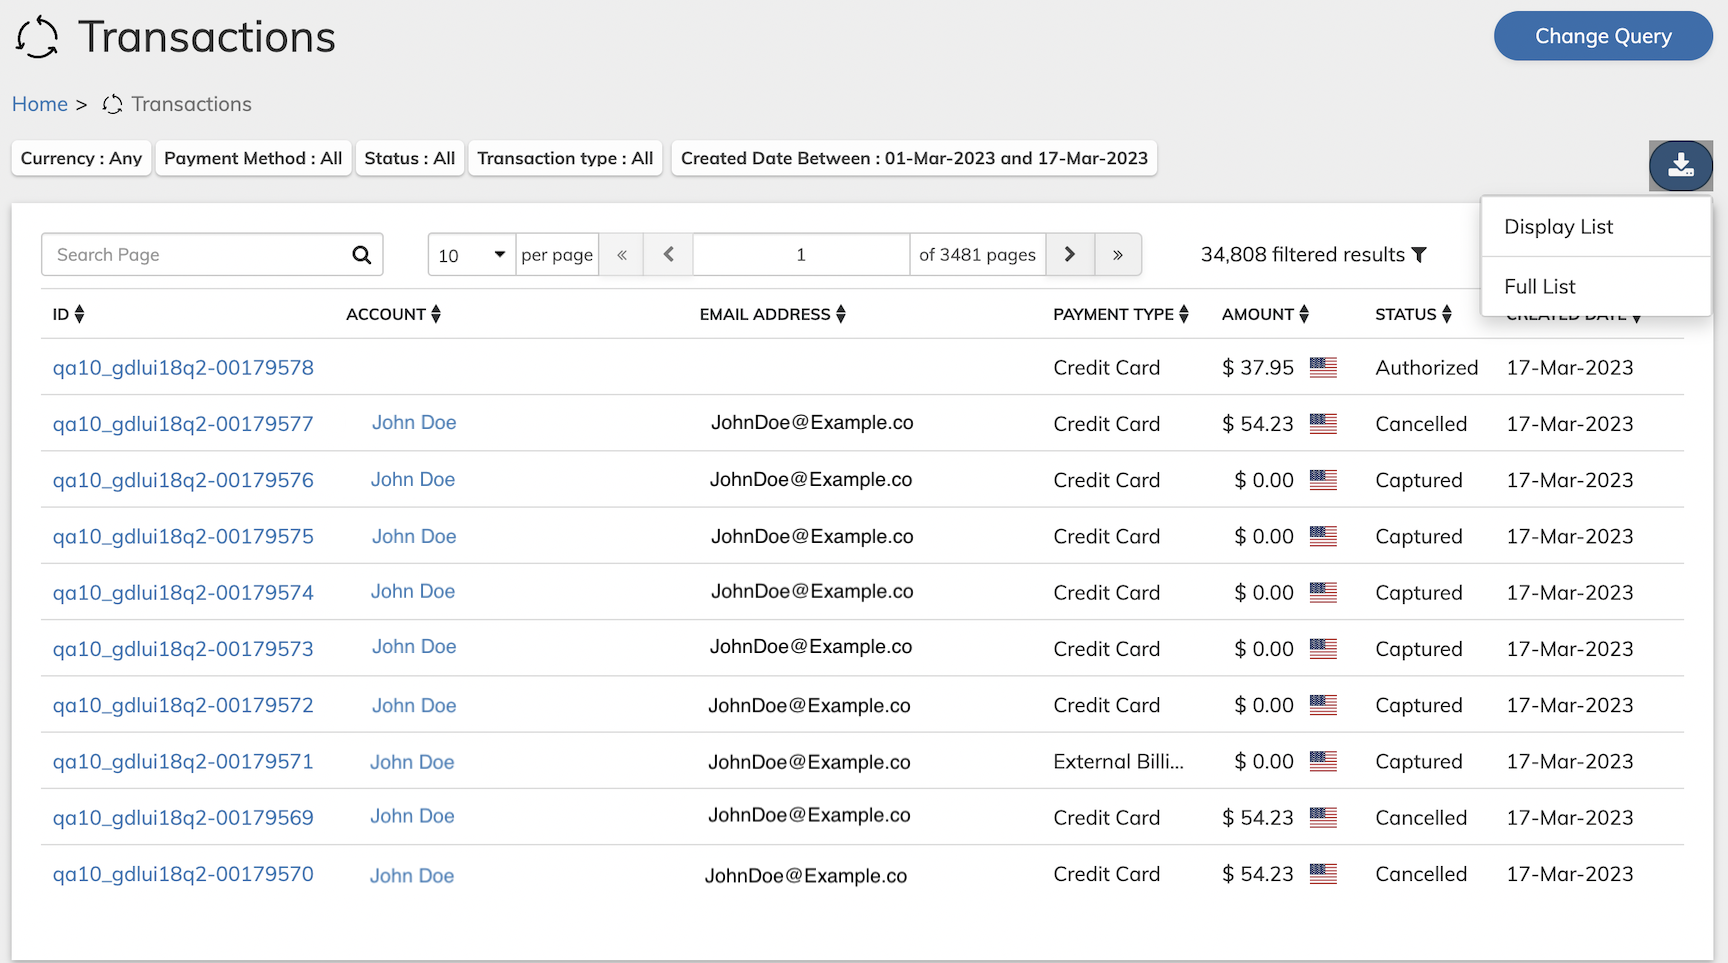
Task: Click of 3481 pages label
Action: pos(977,255)
